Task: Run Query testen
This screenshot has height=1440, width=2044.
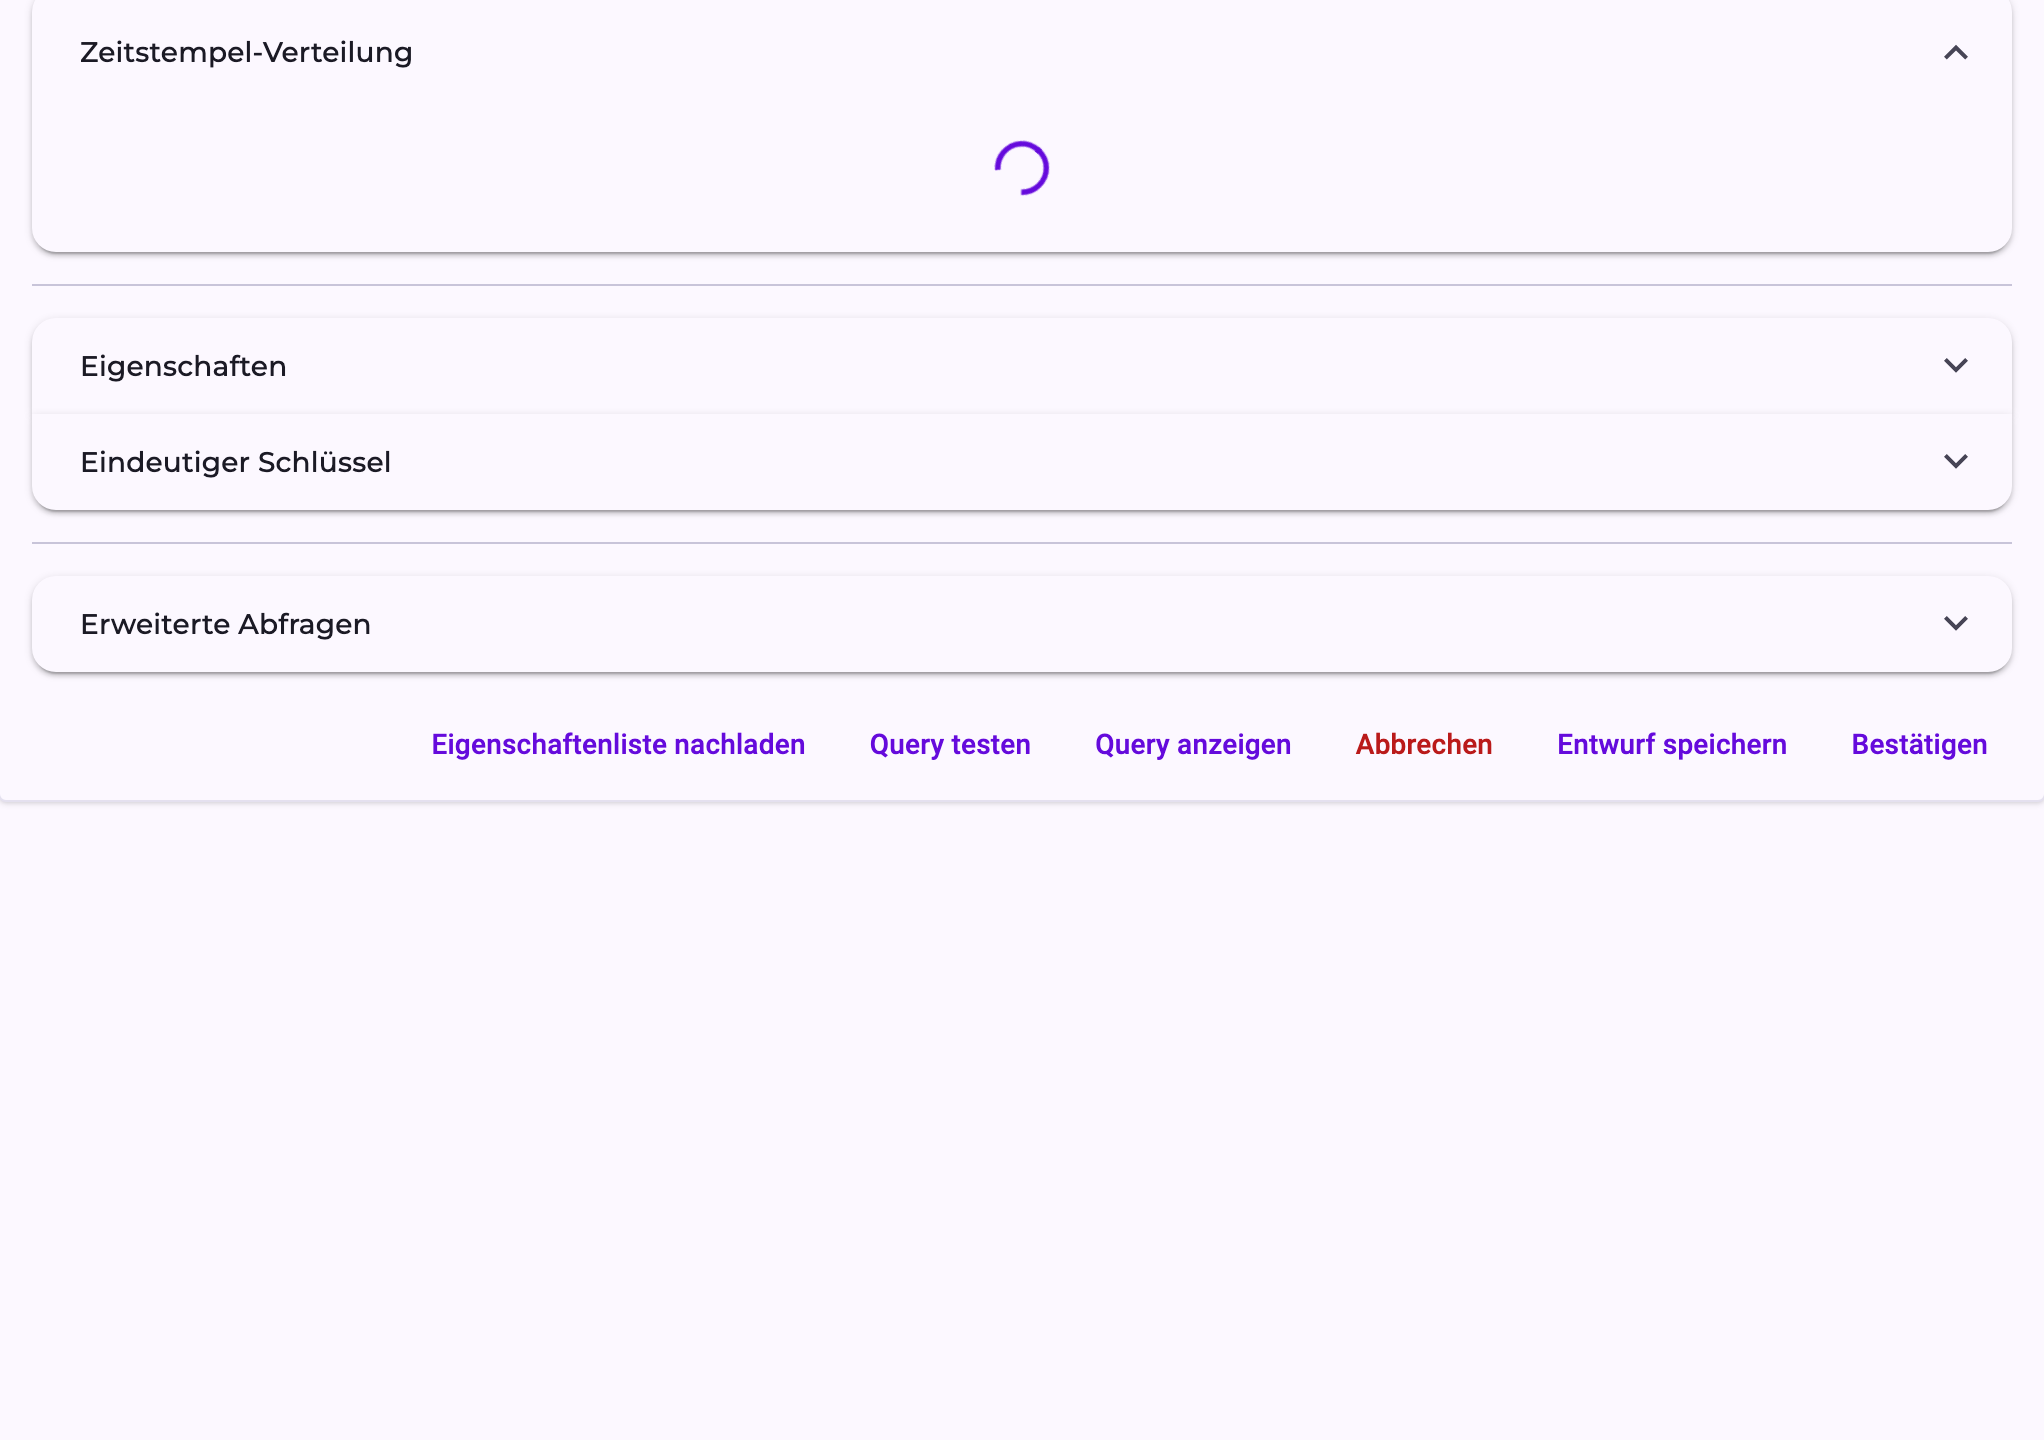Action: coord(950,745)
